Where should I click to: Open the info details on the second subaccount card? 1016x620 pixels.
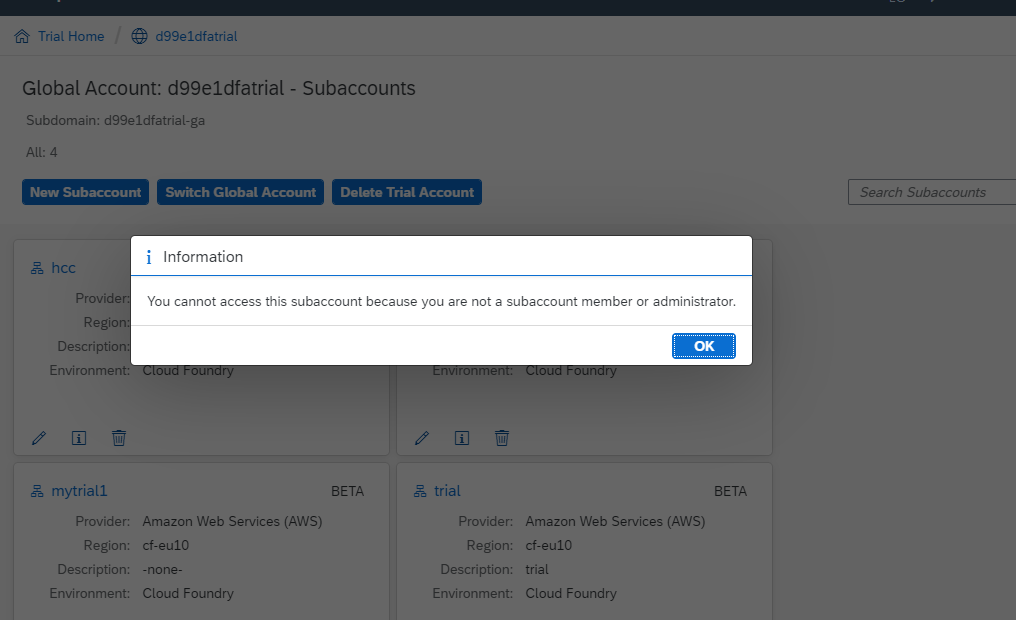coord(462,437)
